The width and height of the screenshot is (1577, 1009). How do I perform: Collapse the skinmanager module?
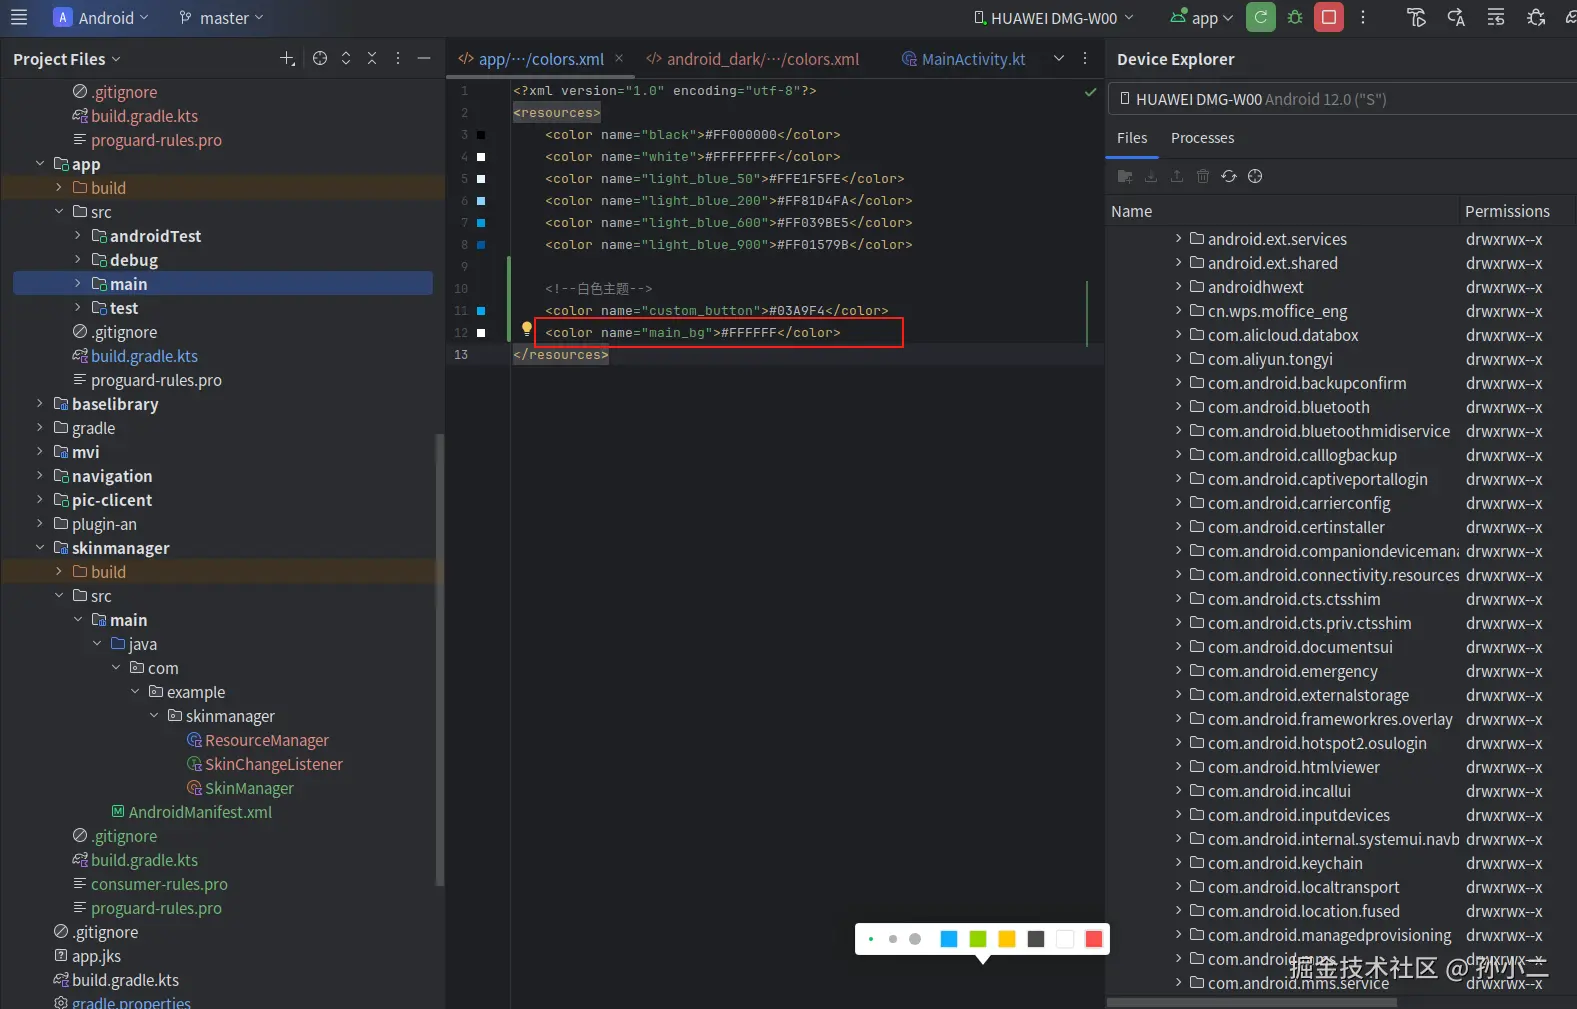coord(40,547)
